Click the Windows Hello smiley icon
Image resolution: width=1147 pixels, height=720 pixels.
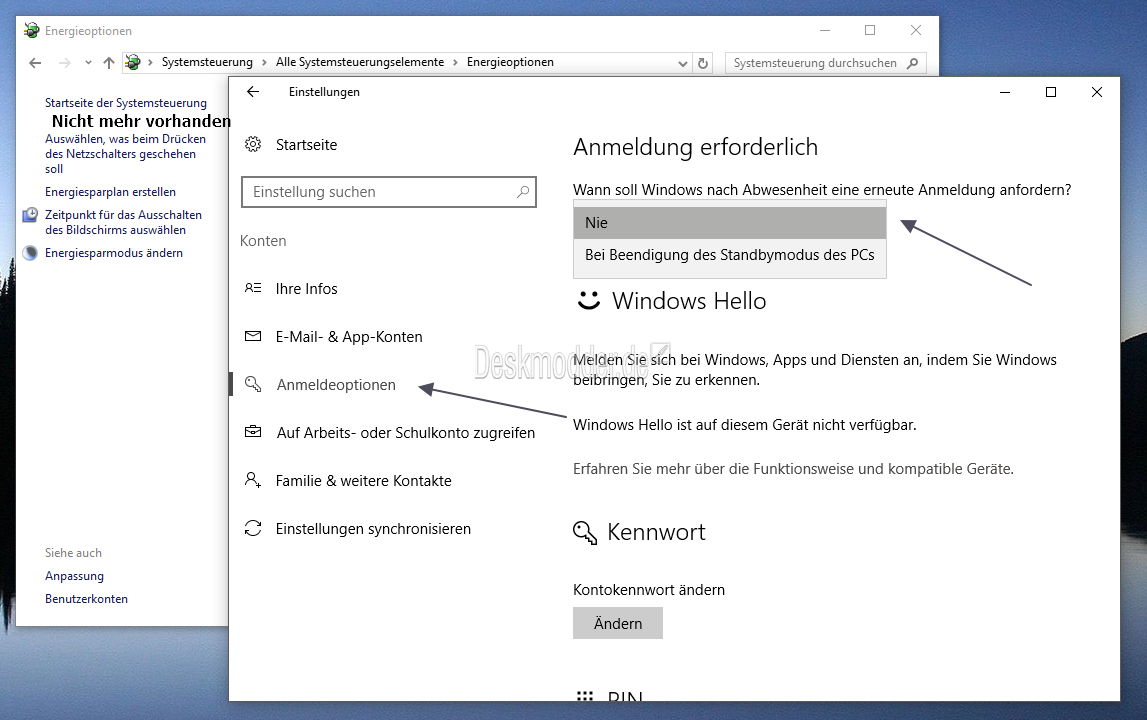click(x=589, y=300)
